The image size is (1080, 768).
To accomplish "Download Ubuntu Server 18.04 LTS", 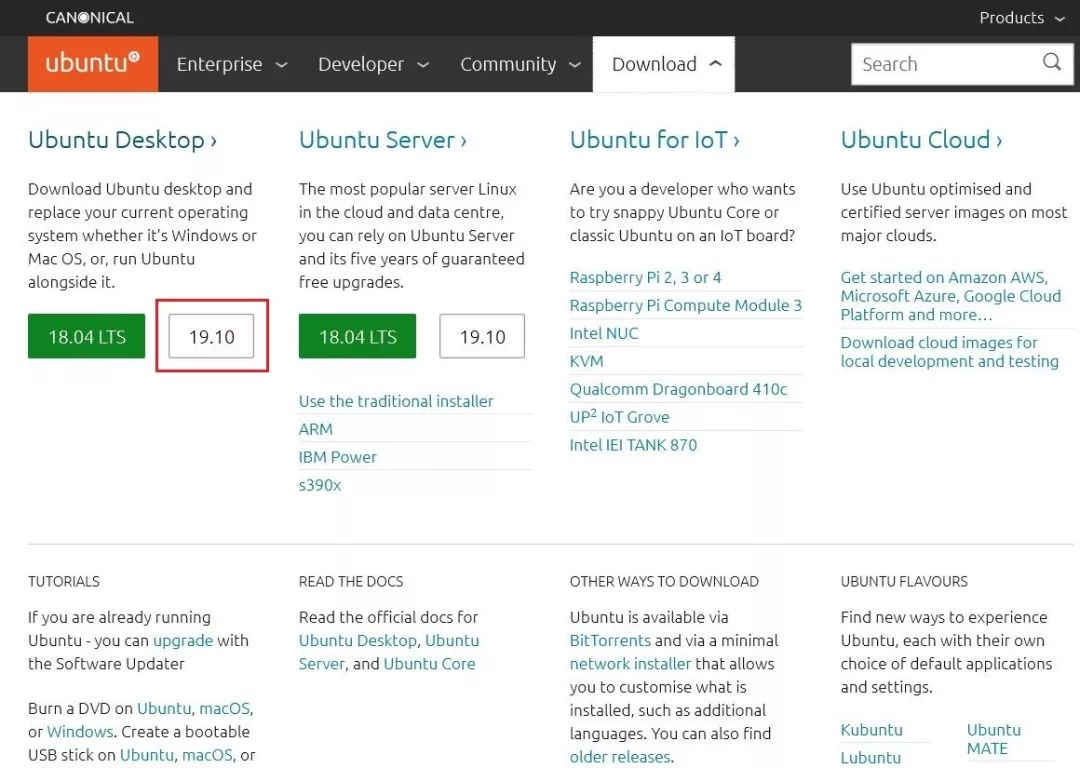I will coord(357,336).
